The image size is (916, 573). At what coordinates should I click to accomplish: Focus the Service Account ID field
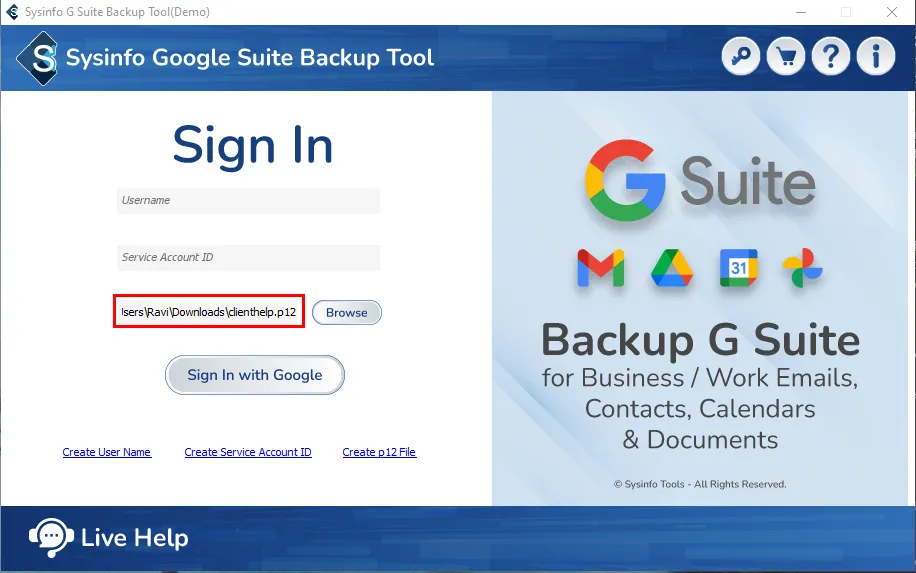(248, 258)
